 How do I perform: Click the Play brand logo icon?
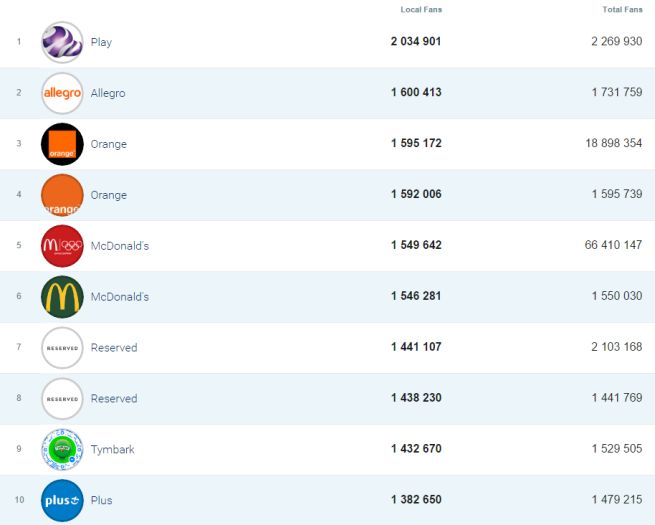point(62,42)
